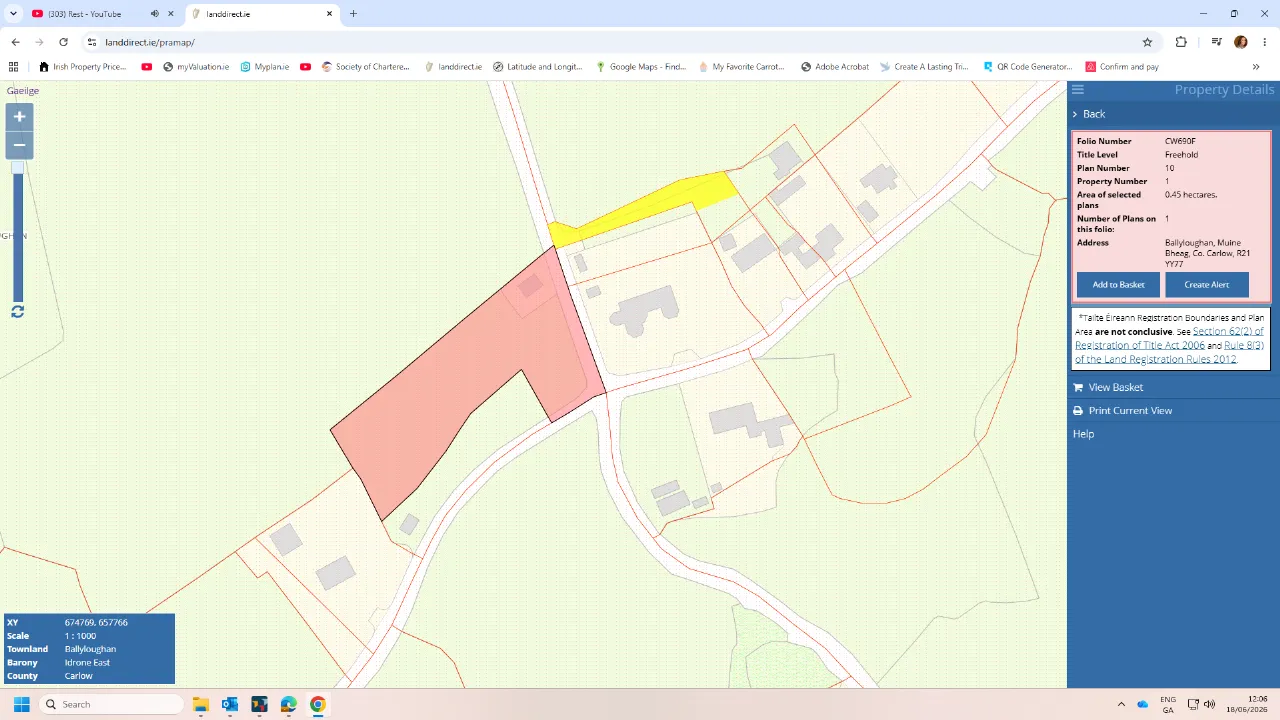The image size is (1280, 720).
Task: Open the Help item in side panel
Action: click(1083, 434)
